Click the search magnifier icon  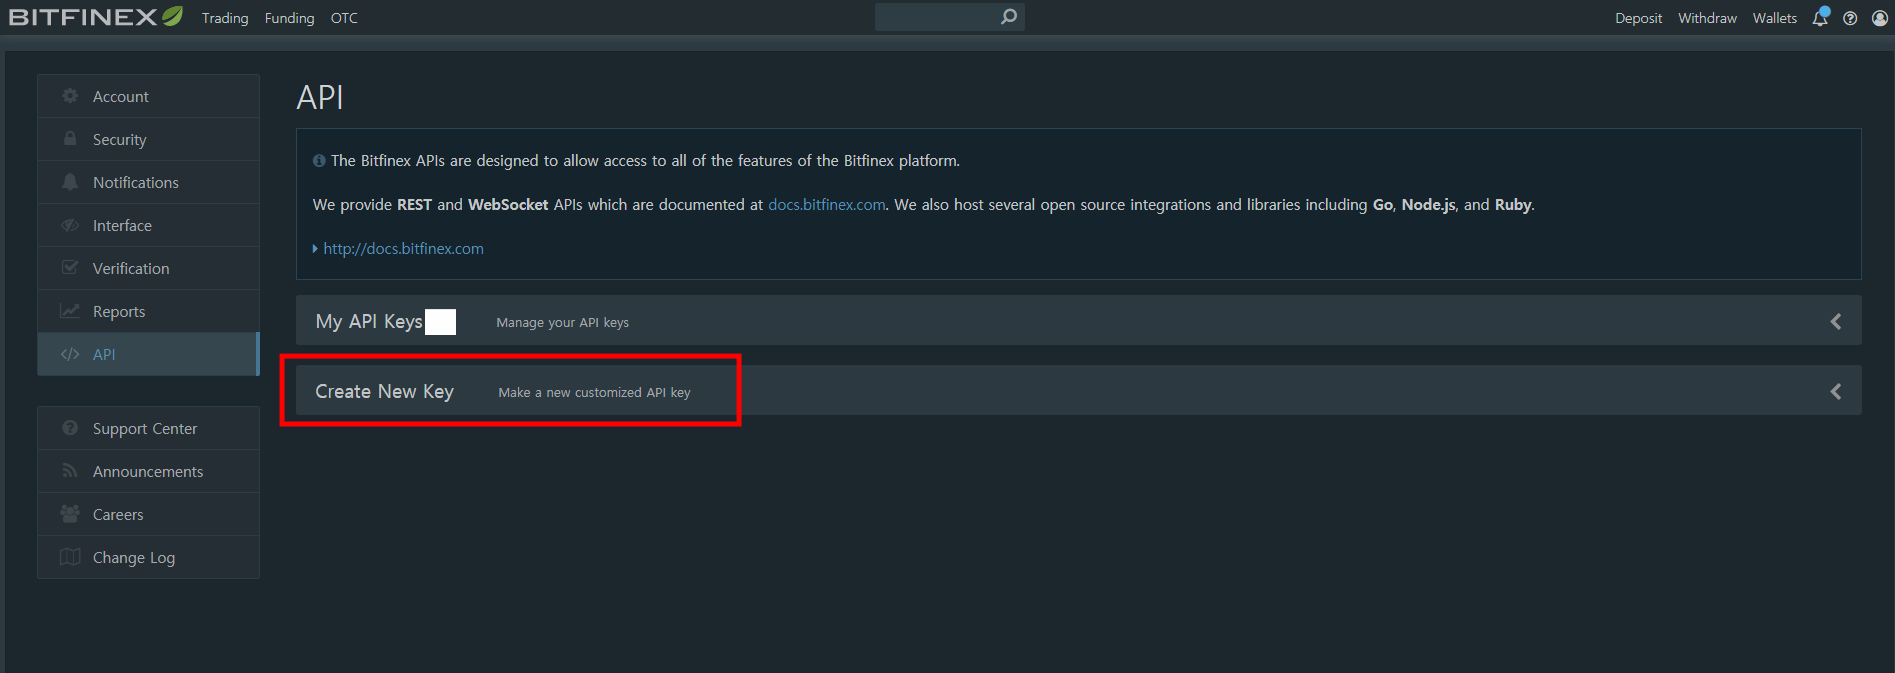(x=1009, y=17)
